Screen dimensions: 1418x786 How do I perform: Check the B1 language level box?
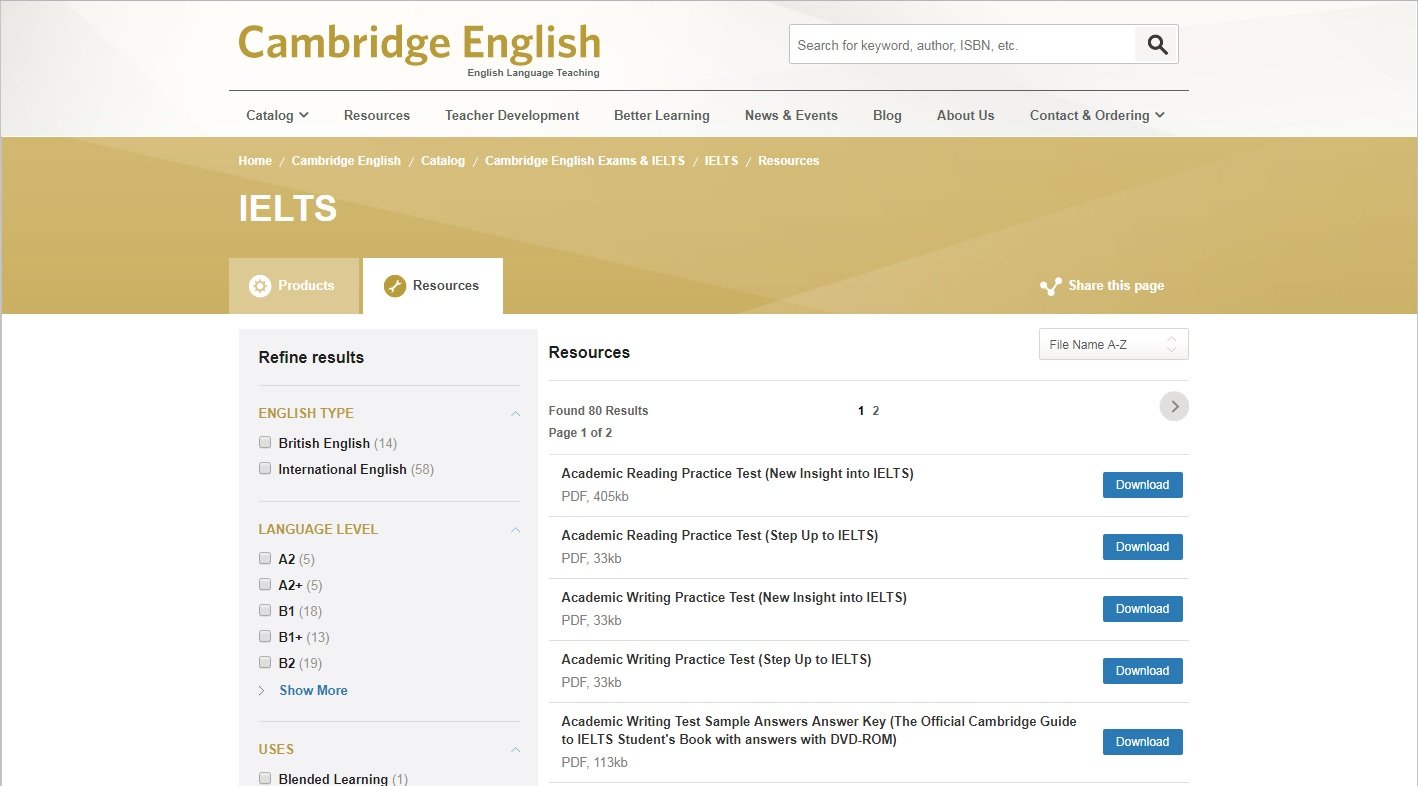[x=265, y=610]
